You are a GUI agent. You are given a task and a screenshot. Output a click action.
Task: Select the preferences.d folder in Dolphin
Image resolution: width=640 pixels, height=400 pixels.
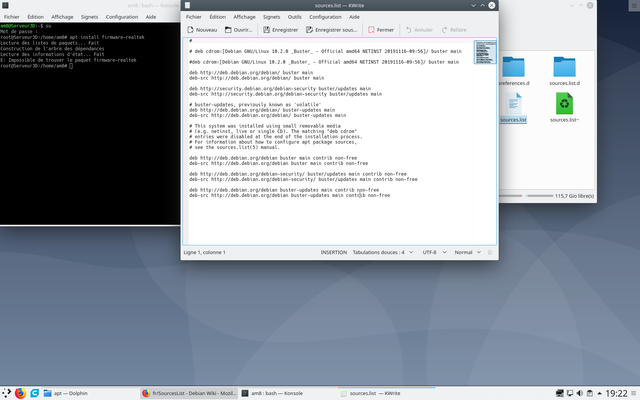pos(513,71)
